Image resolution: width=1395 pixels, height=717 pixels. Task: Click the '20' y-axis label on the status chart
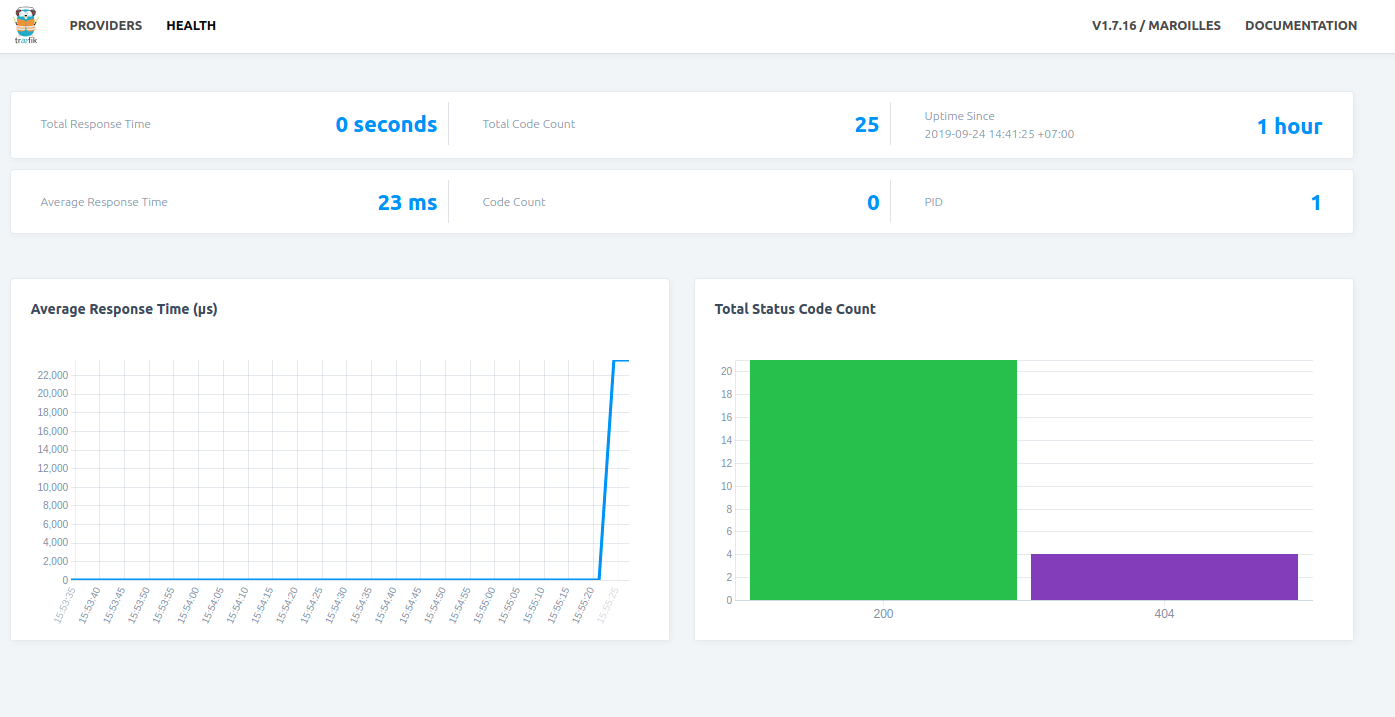point(727,371)
